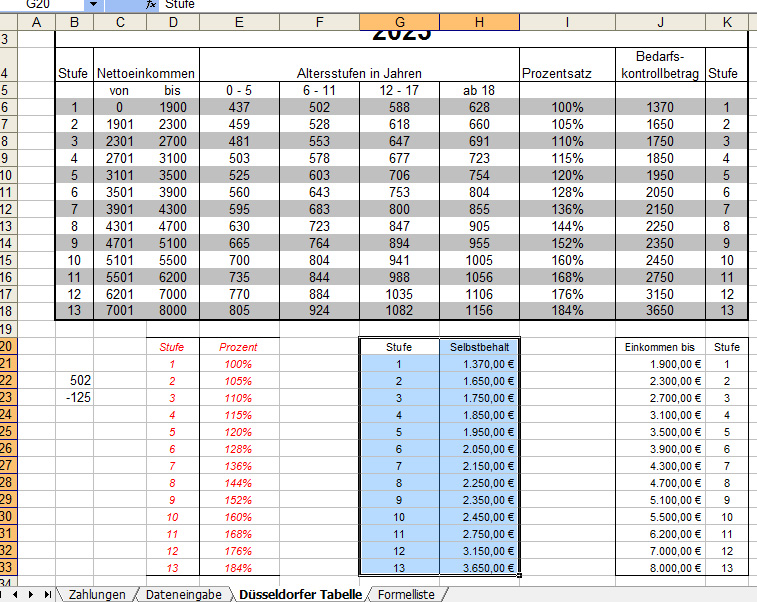The height and width of the screenshot is (602, 757).
Task: Click the Einkommen bis header cell
Action: (660, 347)
